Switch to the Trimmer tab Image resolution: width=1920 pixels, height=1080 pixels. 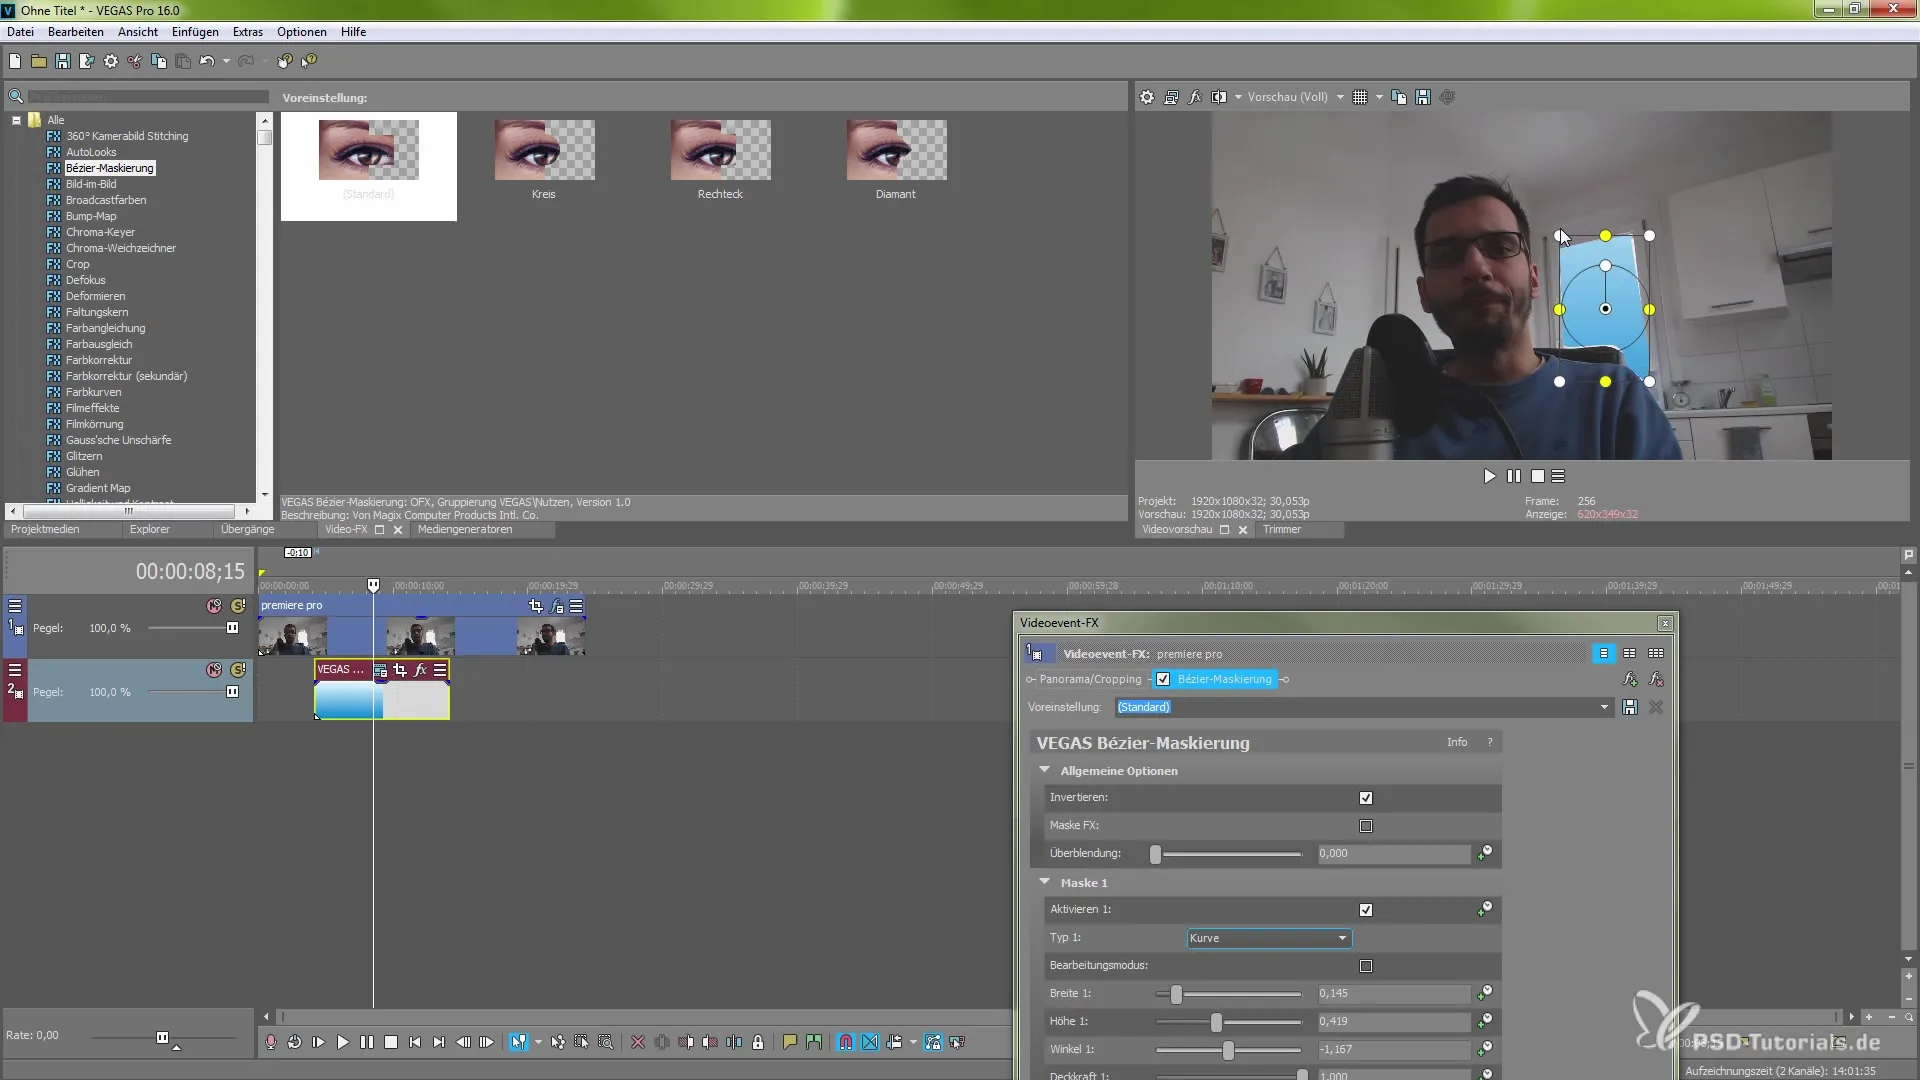[1282, 529]
